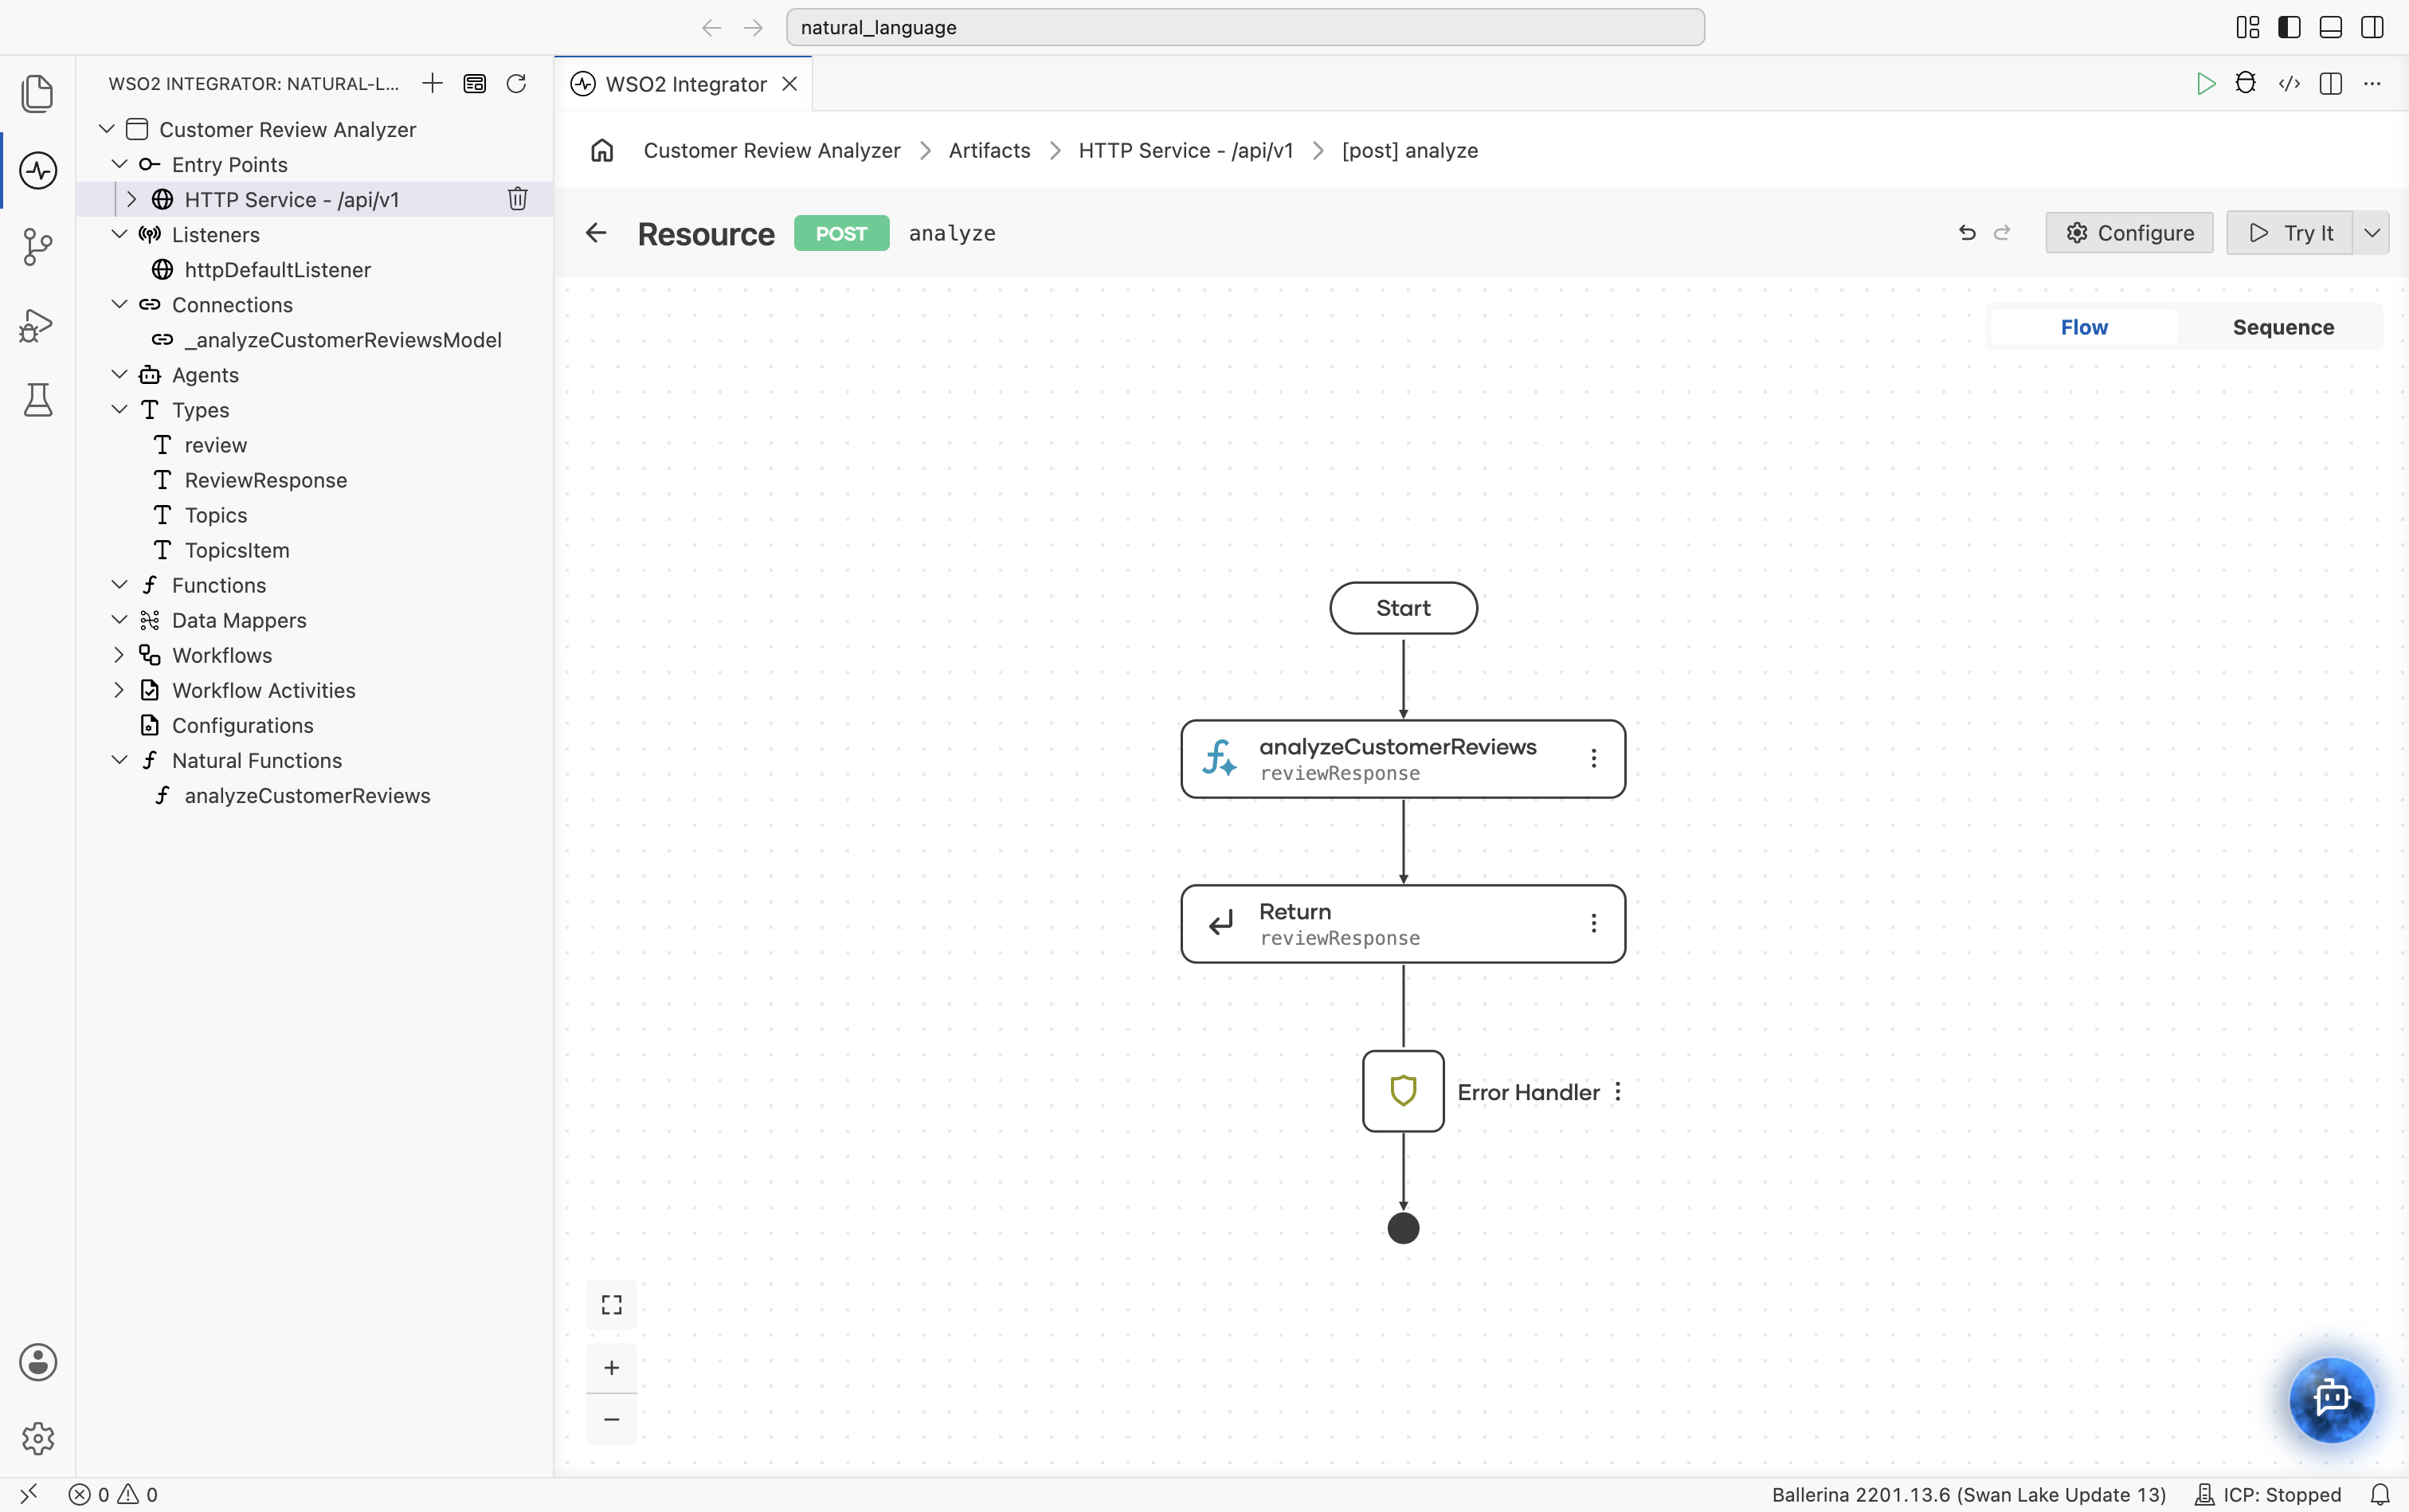The image size is (2409, 1512).
Task: Open the editor More Actions ellipsis
Action: pyautogui.click(x=2372, y=84)
